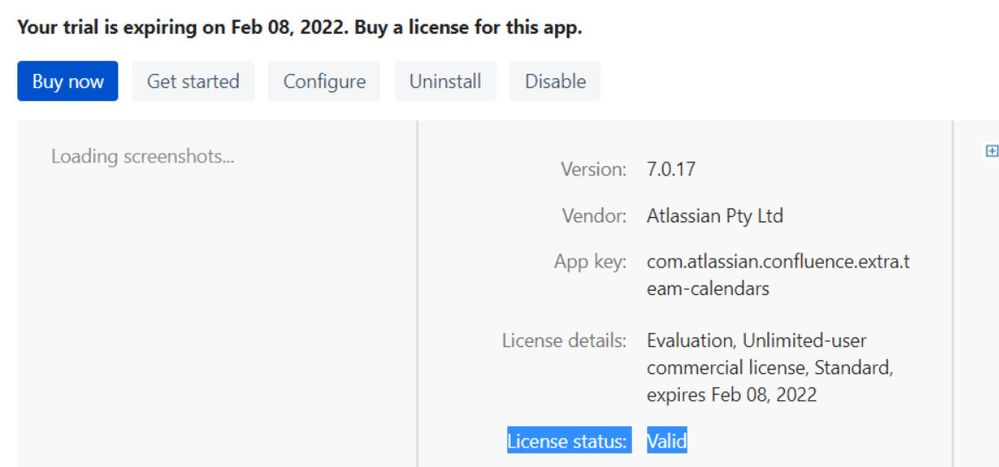Click the Version label

594,169
